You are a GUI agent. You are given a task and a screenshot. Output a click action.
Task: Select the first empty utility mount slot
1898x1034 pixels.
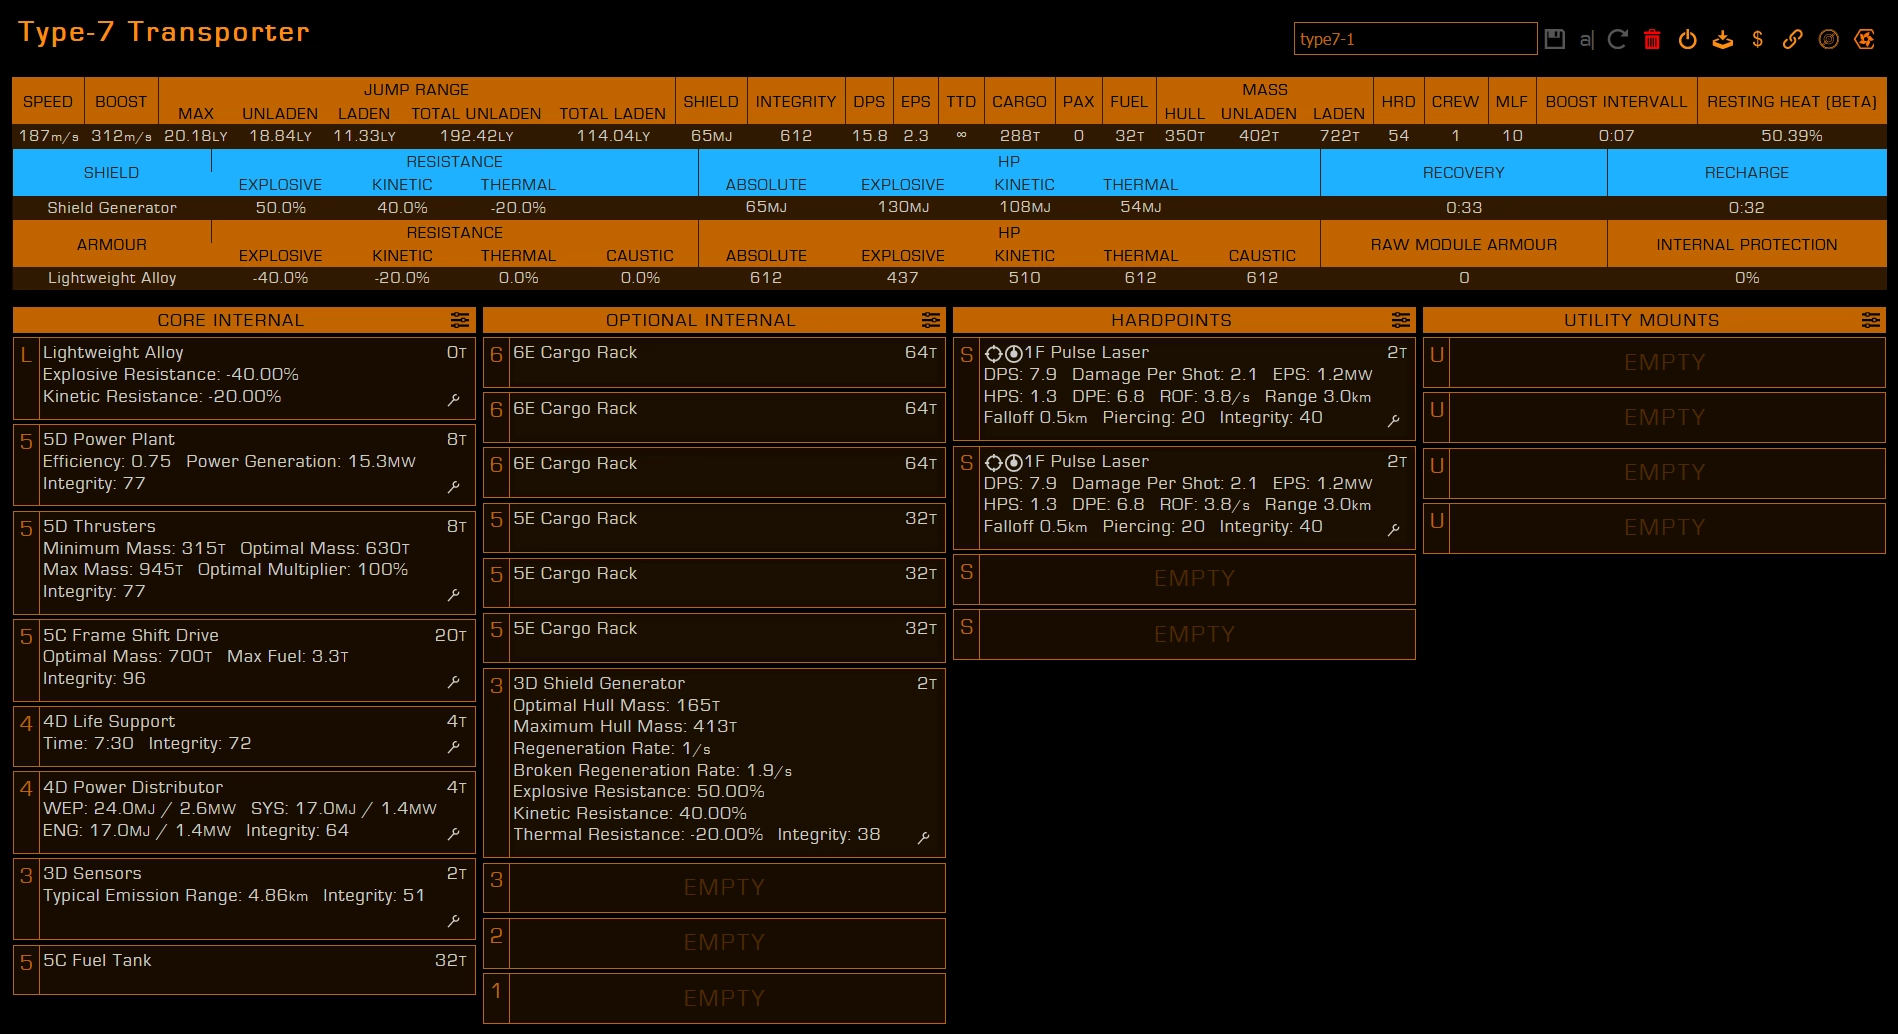[x=1664, y=362]
